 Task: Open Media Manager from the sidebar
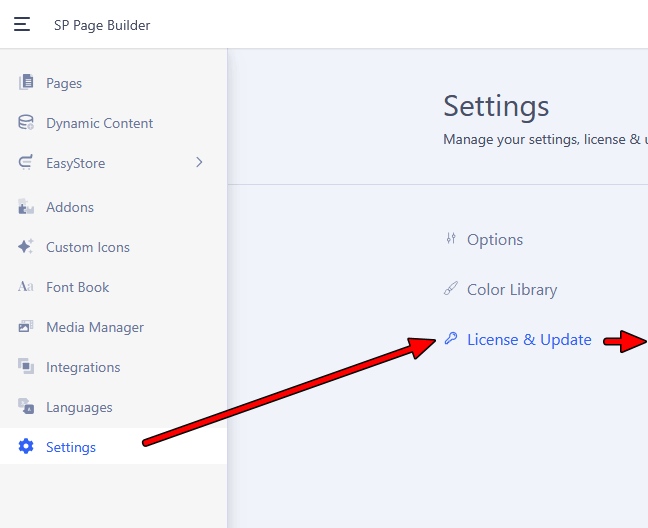pyautogui.click(x=94, y=327)
